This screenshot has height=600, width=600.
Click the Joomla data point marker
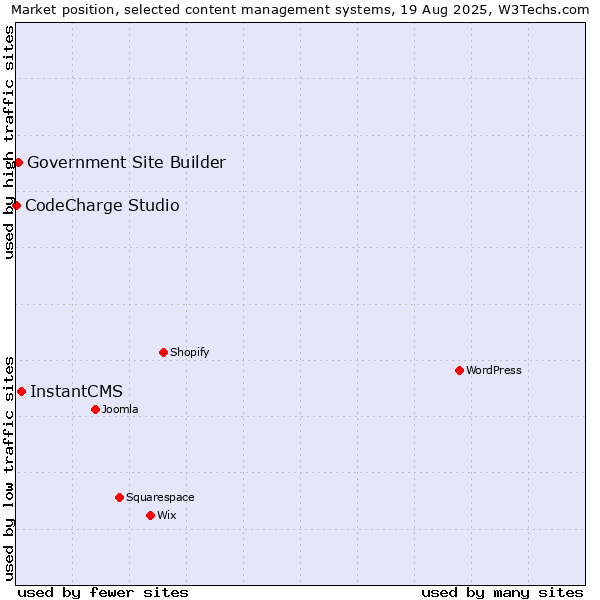(96, 409)
